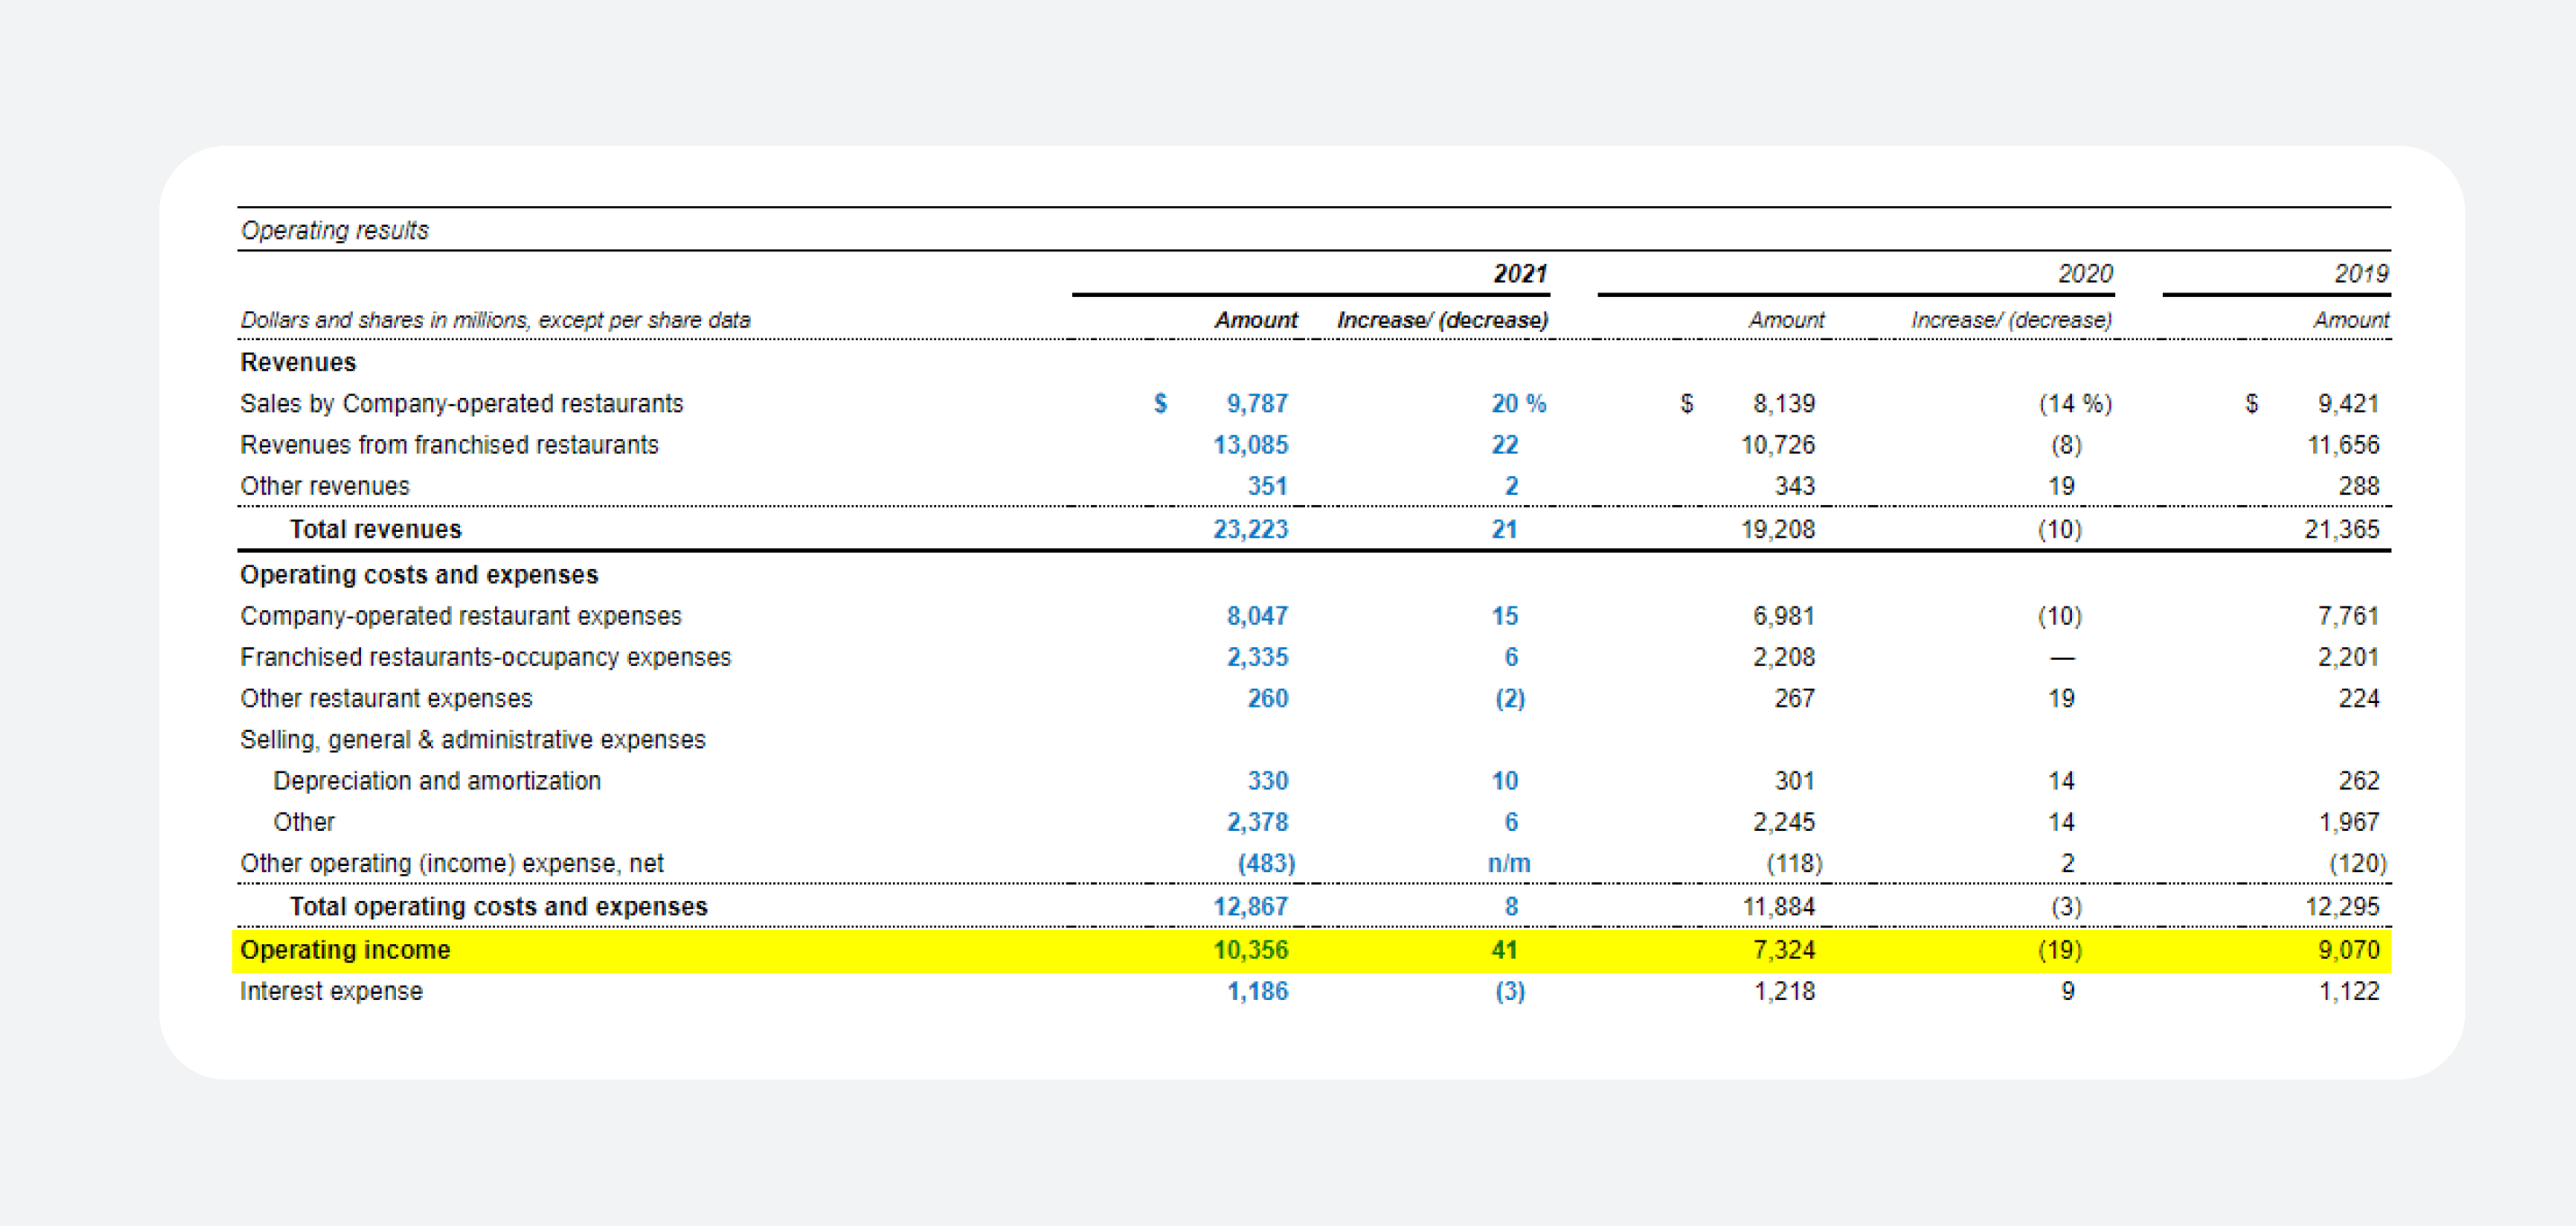Click the 23,223 total revenues value
Screen dimensions: 2576x1226
1251,529
